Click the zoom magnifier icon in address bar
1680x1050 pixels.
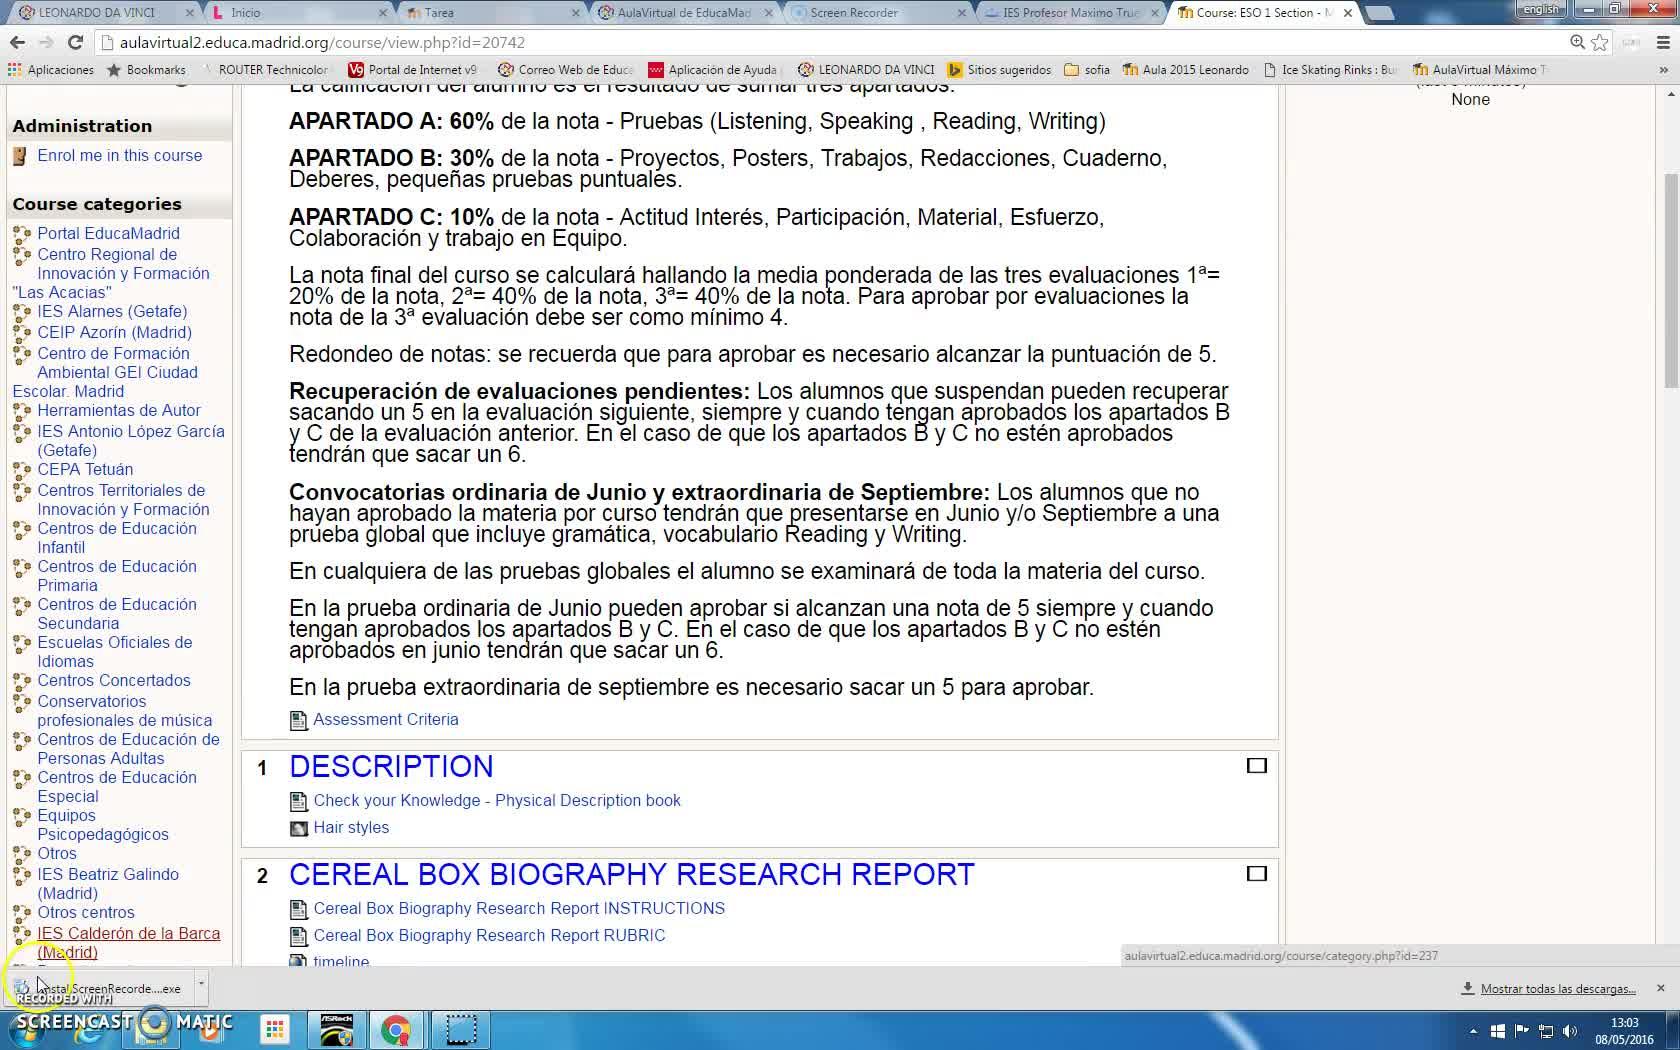click(x=1577, y=42)
